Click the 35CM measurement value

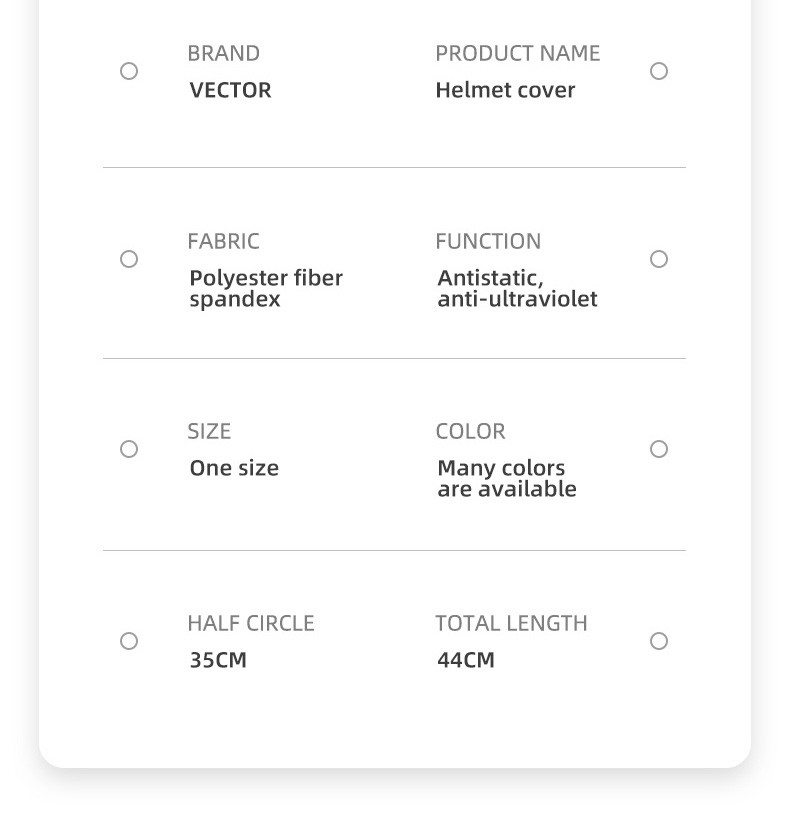tap(218, 660)
